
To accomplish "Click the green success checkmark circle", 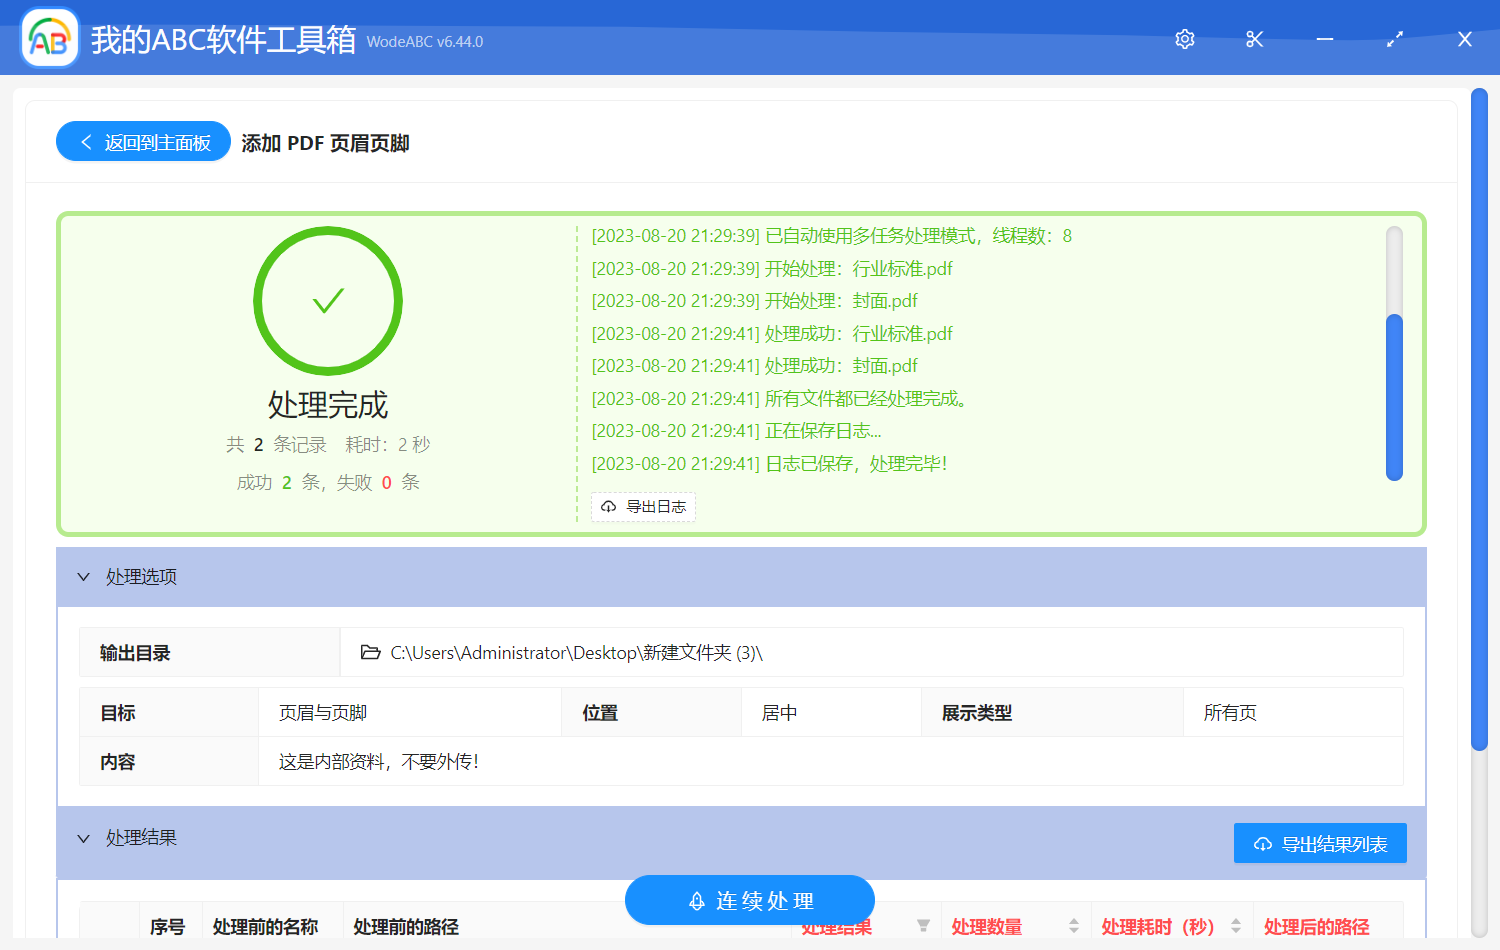I will click(328, 301).
